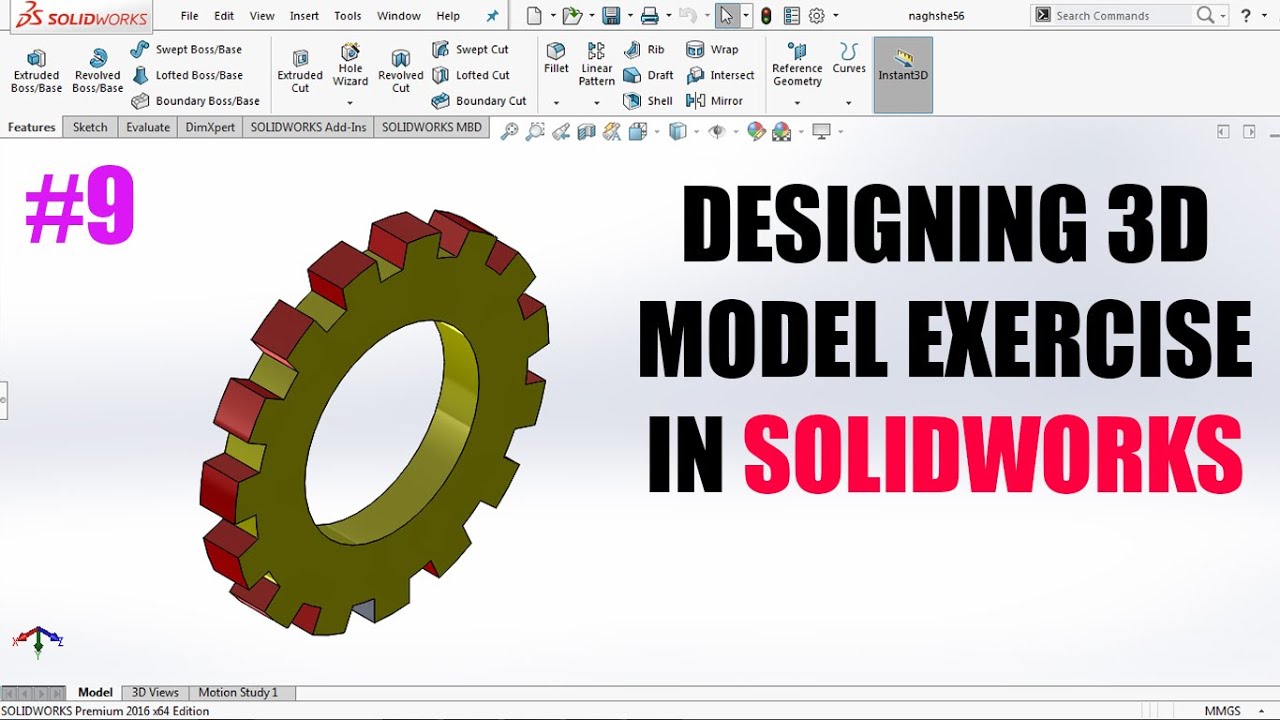Open the Hole Wizard tool

350,65
